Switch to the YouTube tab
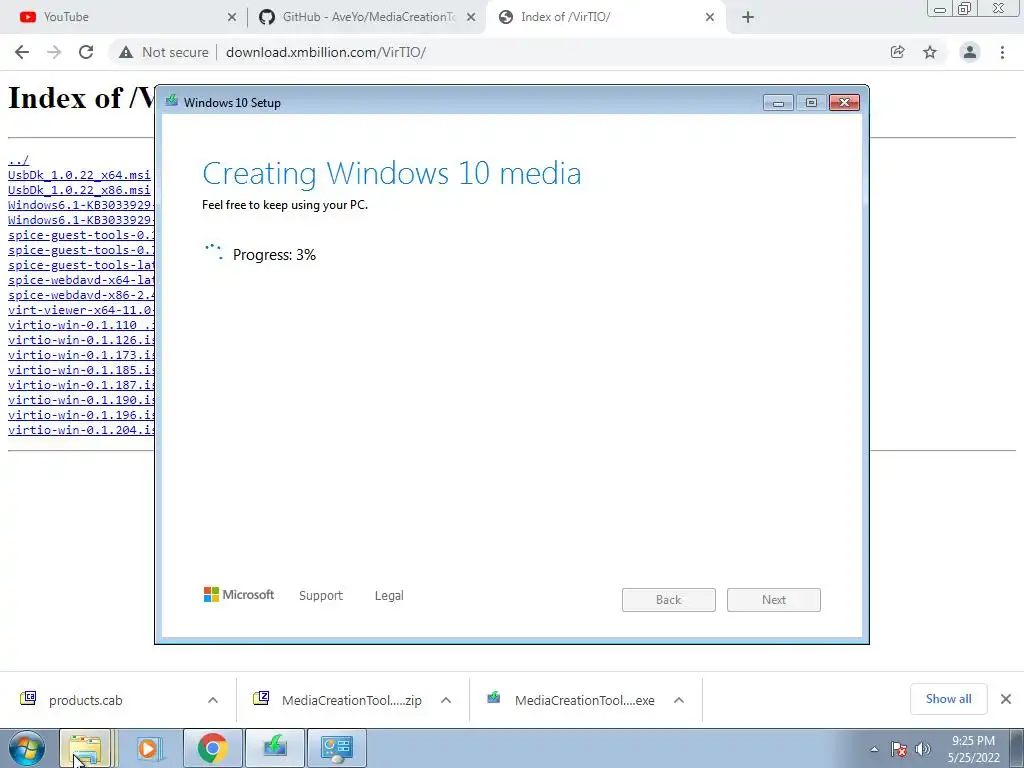Viewport: 1024px width, 768px height. (124, 17)
